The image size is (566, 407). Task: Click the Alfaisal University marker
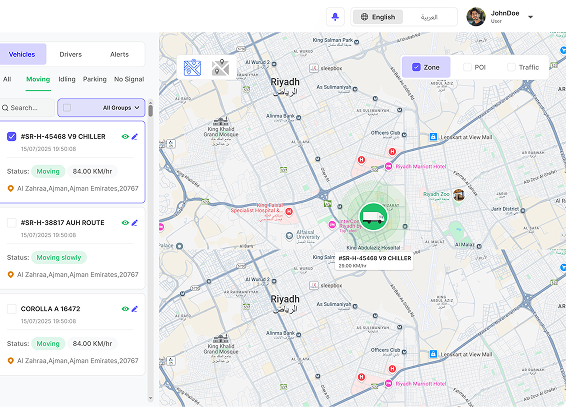pos(289,236)
